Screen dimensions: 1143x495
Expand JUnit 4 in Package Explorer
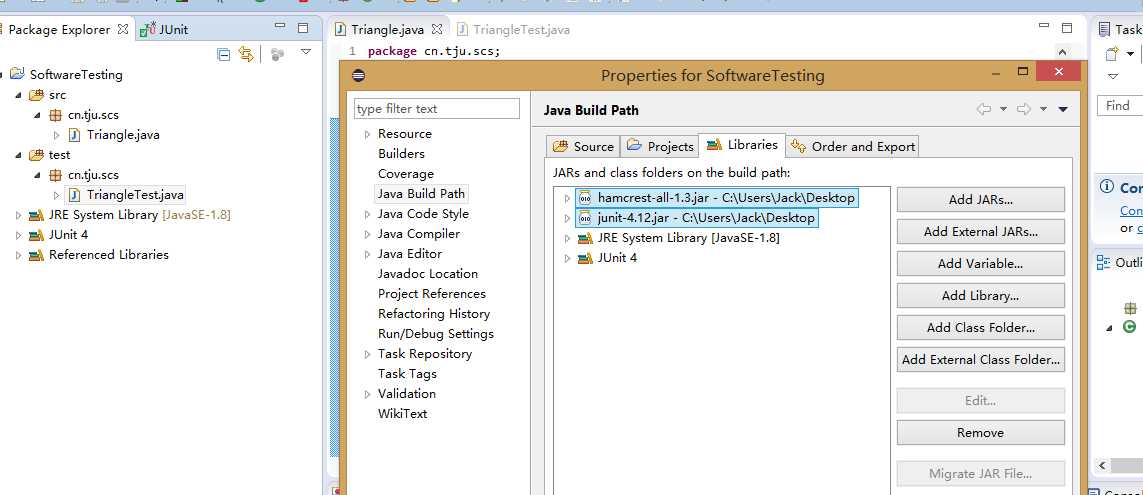18,235
